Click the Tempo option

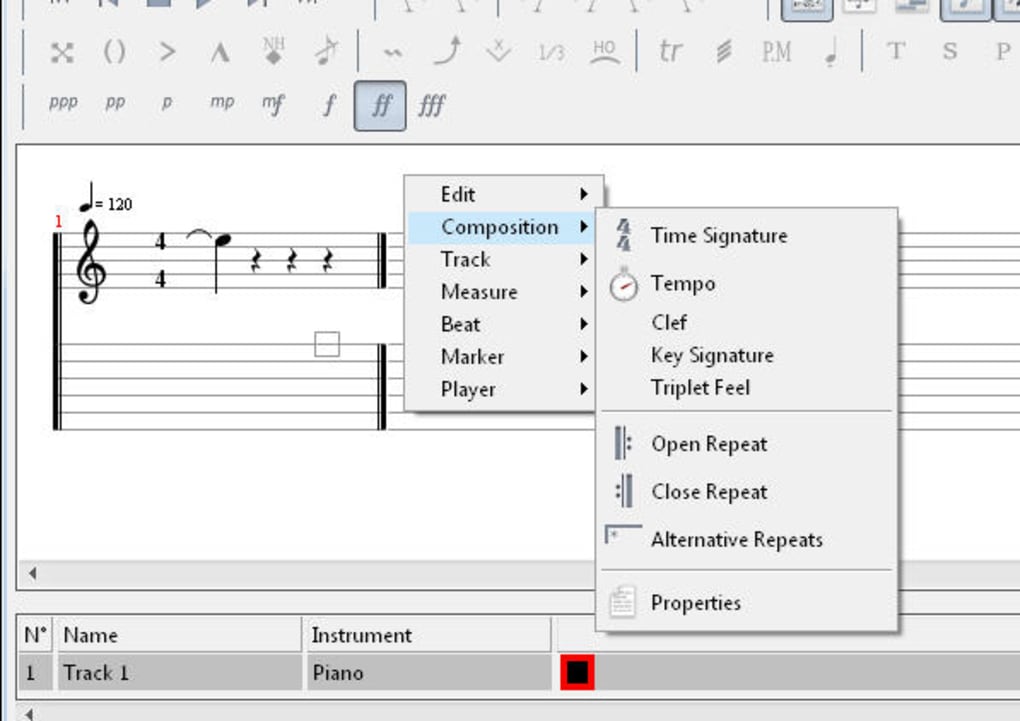[x=683, y=283]
